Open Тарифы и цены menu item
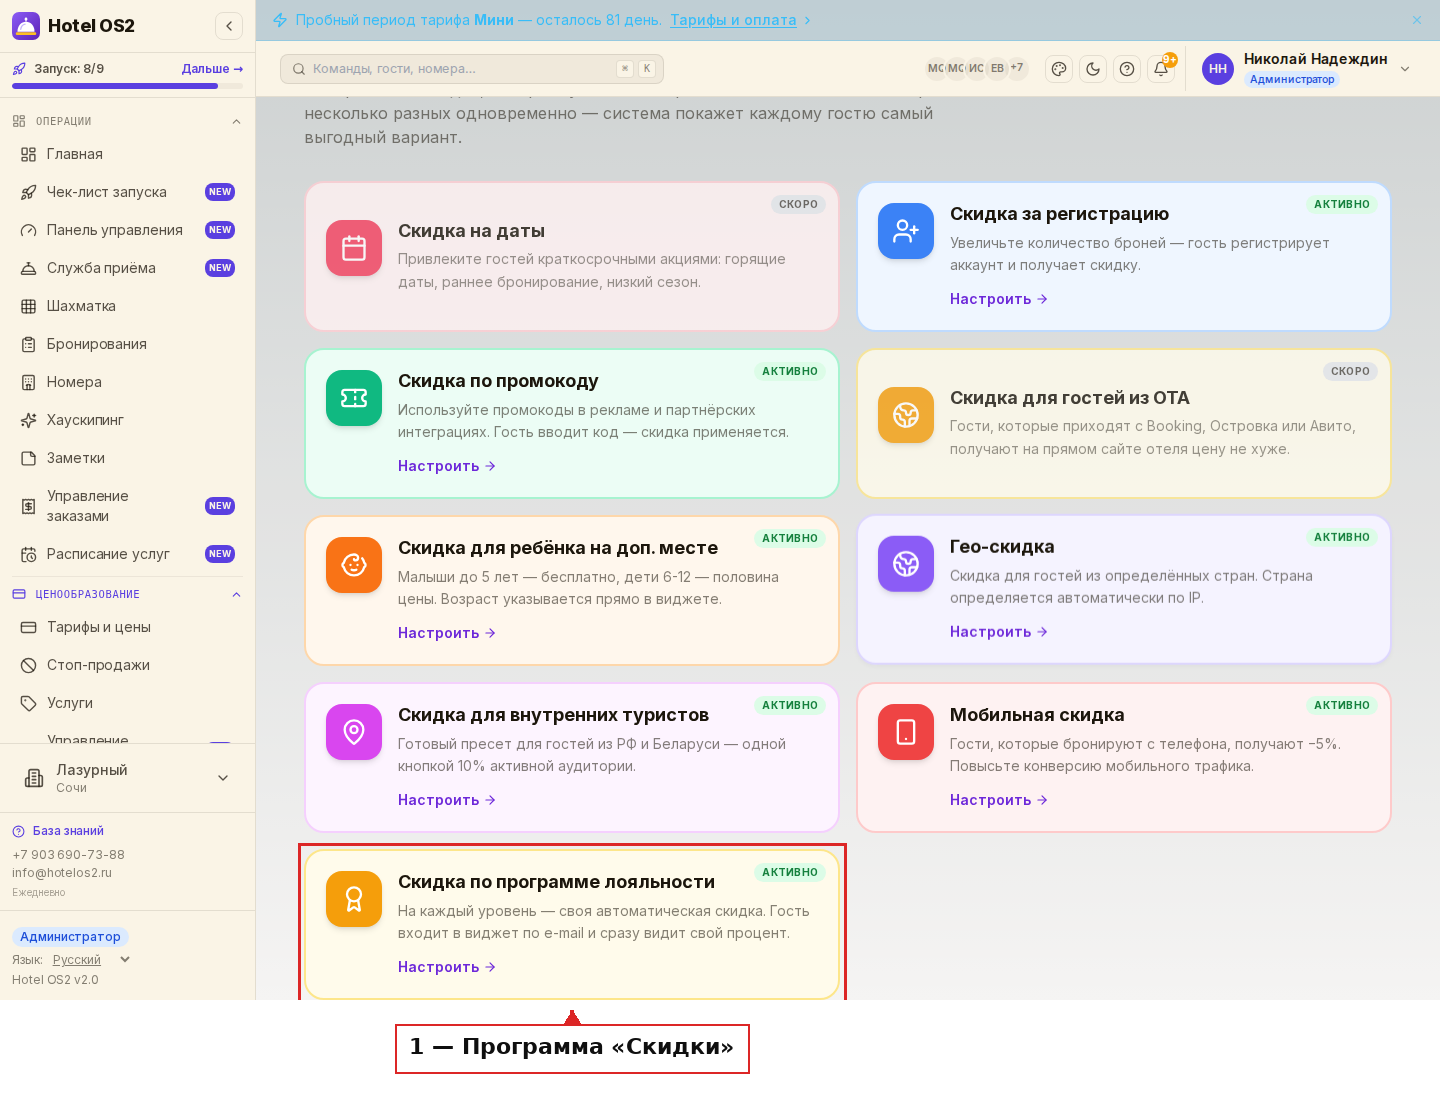 [128, 627]
